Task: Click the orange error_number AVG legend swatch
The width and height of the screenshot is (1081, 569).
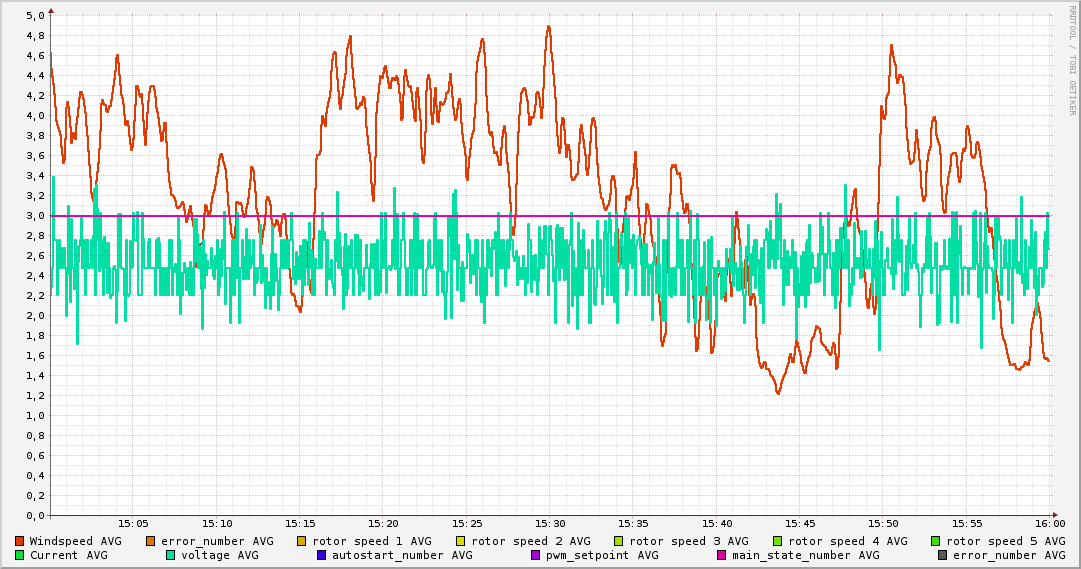Action: click(151, 541)
